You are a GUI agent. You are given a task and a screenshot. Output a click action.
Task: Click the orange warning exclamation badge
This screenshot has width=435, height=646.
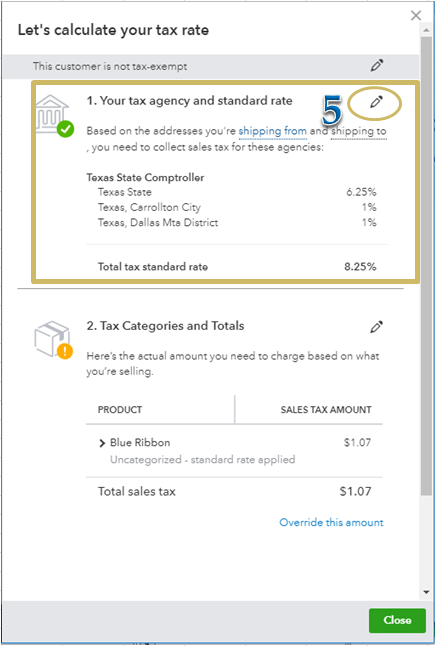(x=65, y=351)
